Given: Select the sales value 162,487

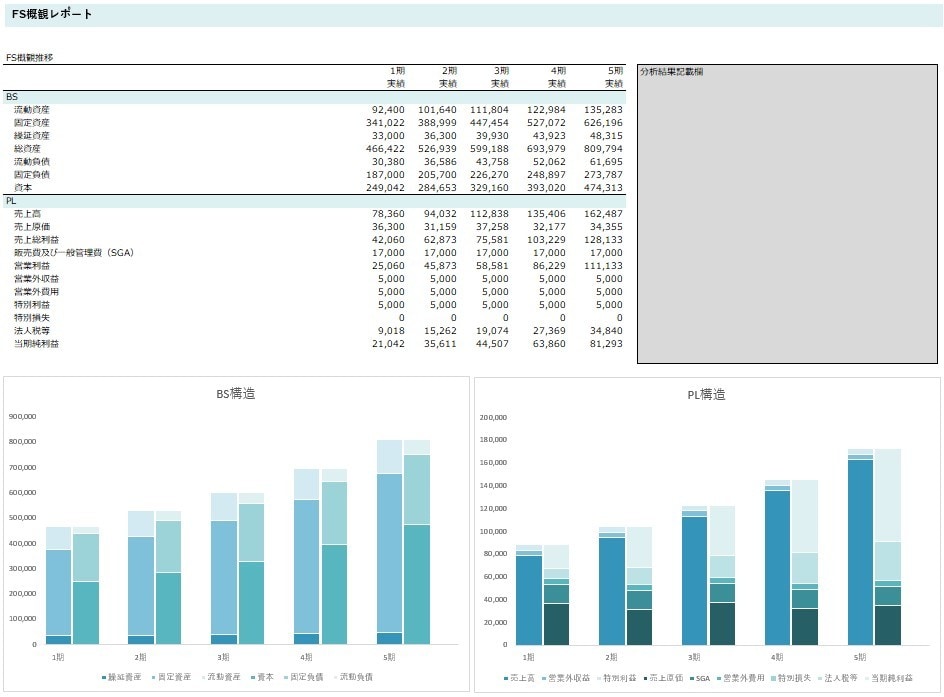Looking at the screenshot, I should point(603,214).
